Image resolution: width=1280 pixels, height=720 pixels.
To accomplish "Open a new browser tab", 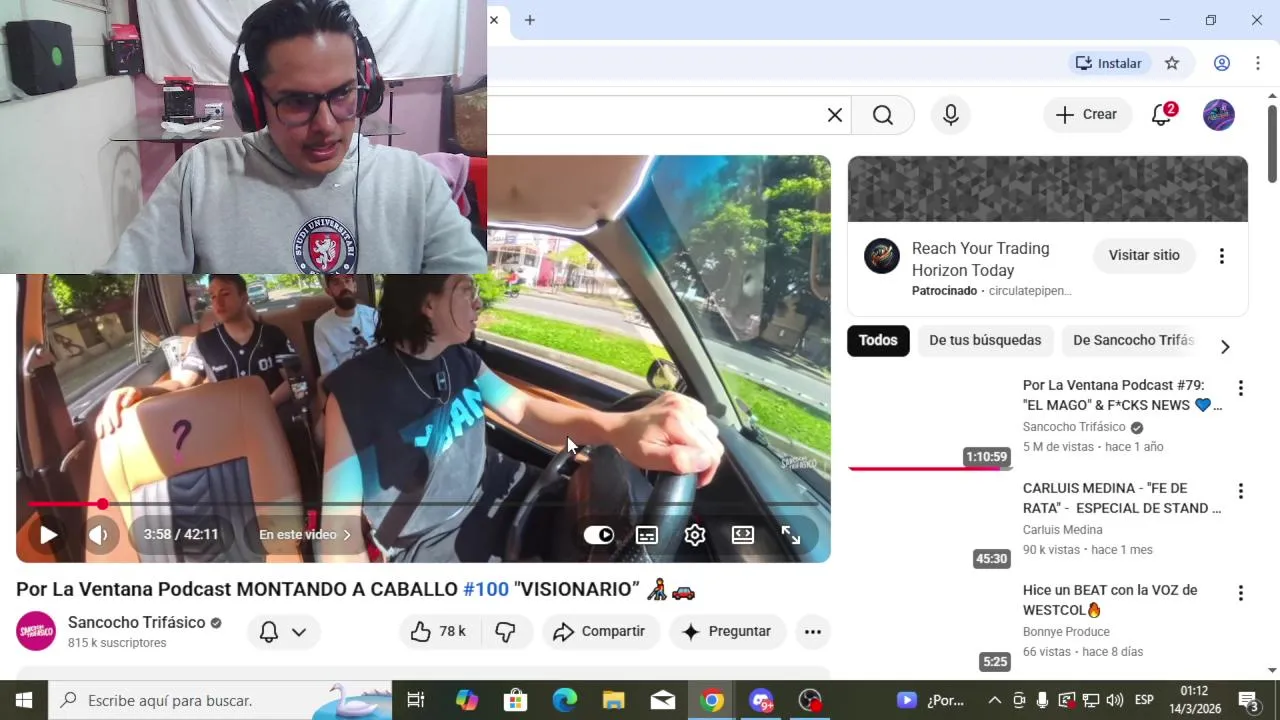I will point(530,20).
